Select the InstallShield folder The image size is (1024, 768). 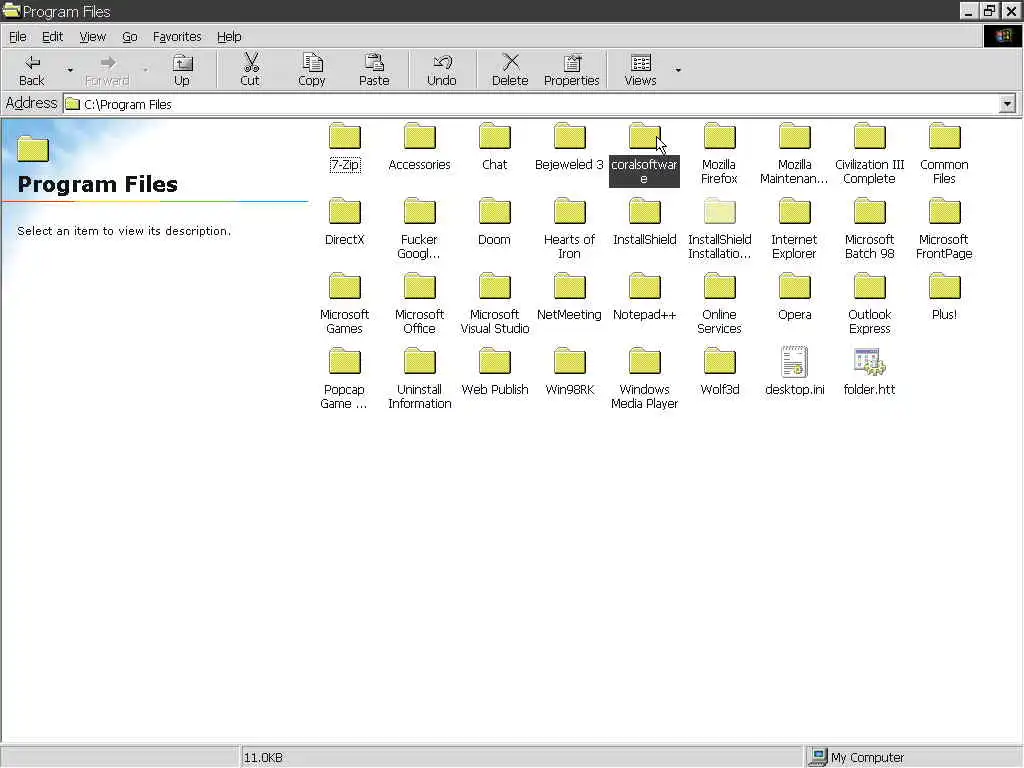click(645, 222)
